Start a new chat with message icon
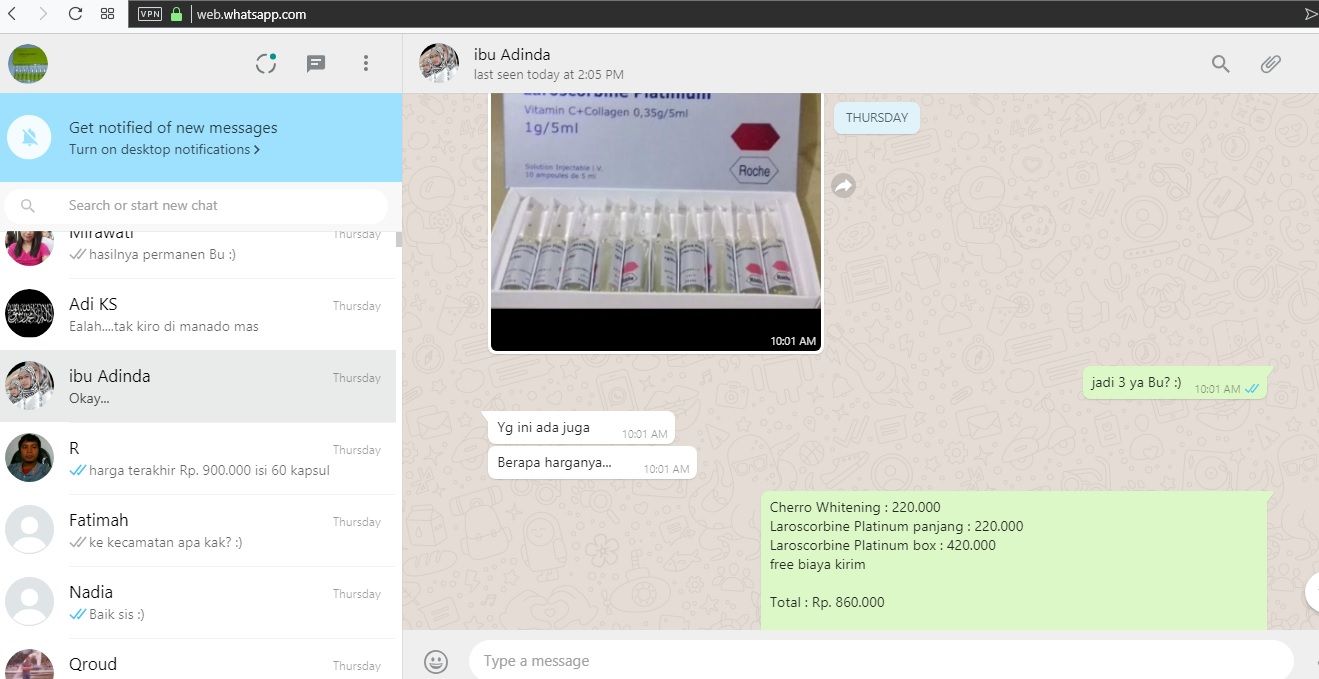Screen dimensions: 1319x679 [x=316, y=64]
